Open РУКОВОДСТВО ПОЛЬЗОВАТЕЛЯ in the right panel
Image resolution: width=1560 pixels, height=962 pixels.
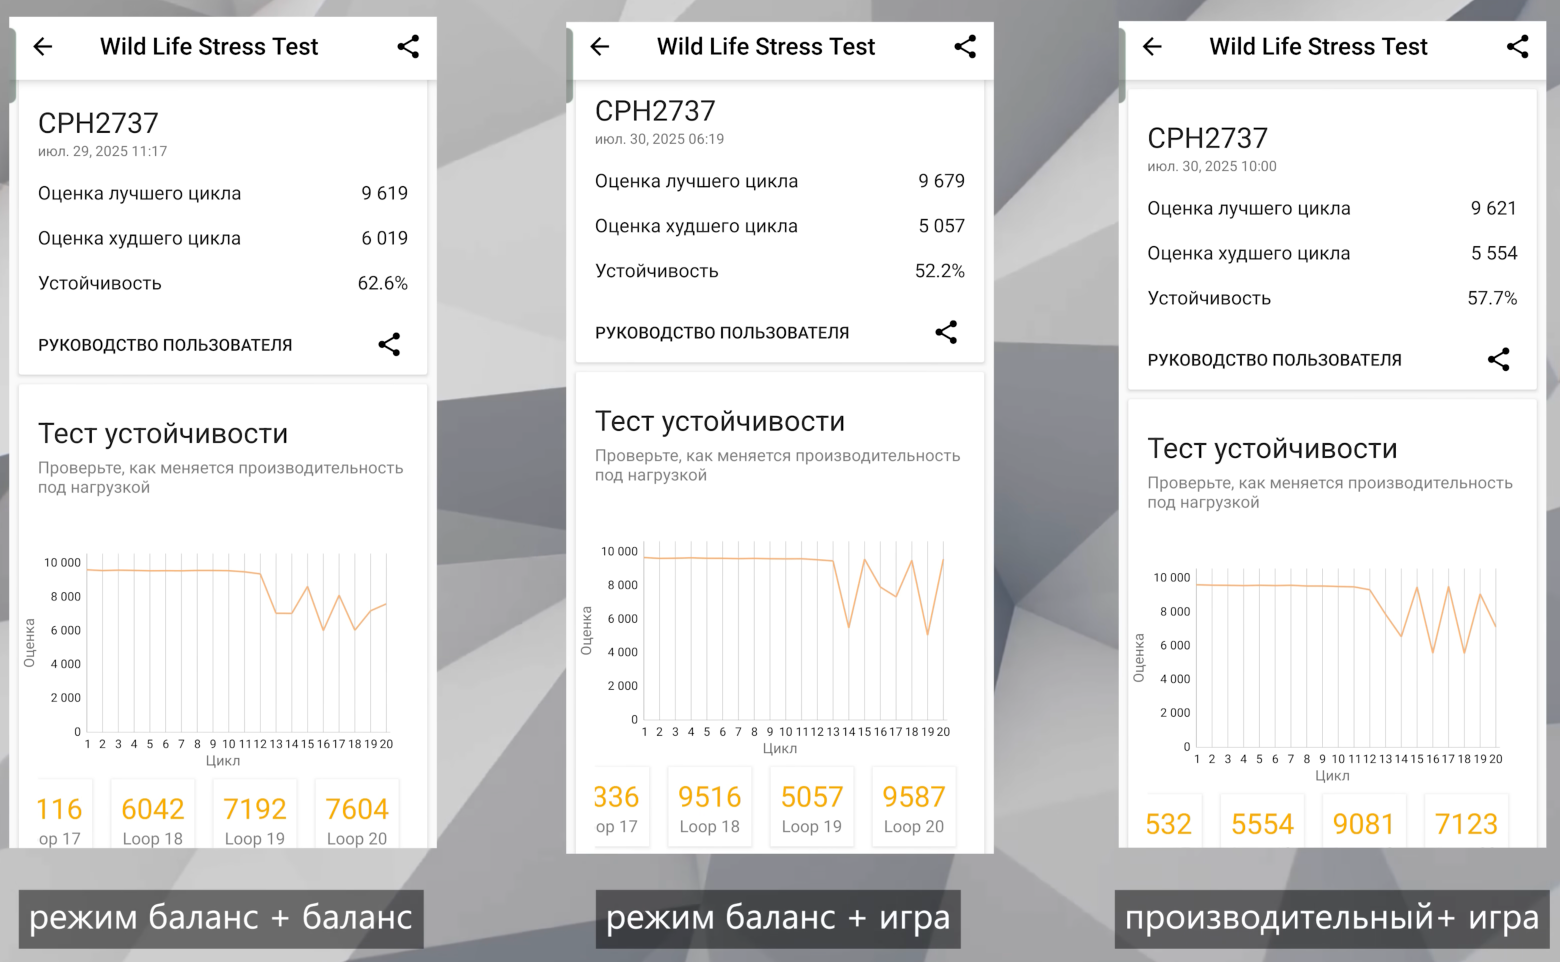(1274, 360)
